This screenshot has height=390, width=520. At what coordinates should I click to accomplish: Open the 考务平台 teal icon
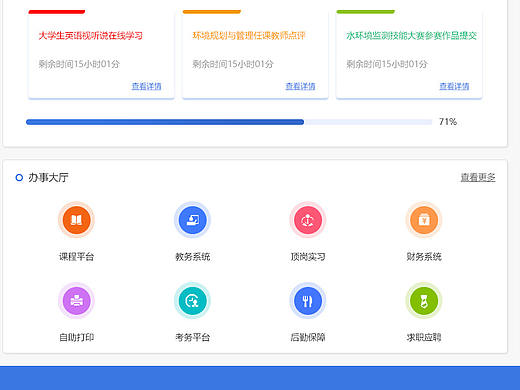coord(192,301)
